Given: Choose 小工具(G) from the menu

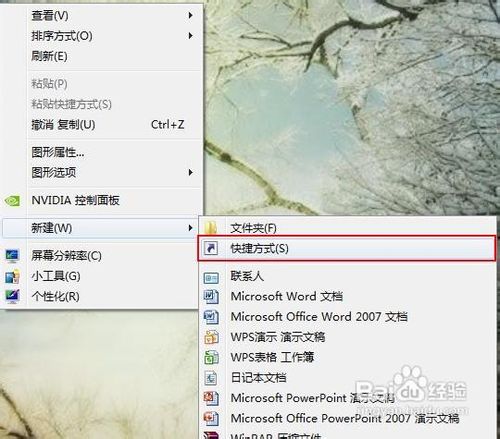Looking at the screenshot, I should (101, 276).
